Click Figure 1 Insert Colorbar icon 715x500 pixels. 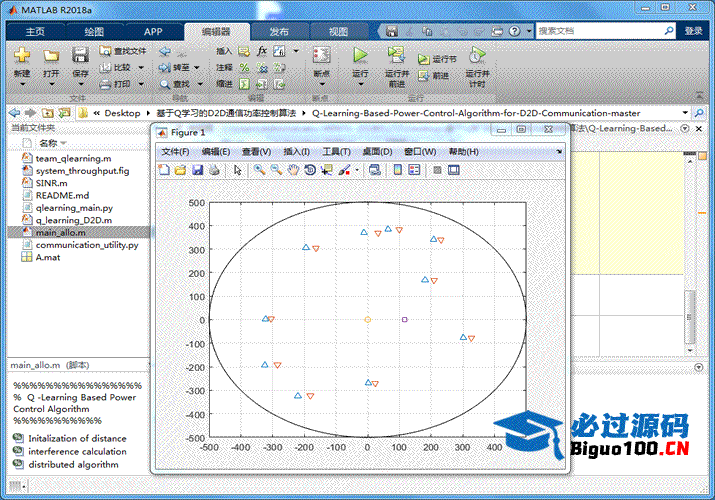(398, 170)
